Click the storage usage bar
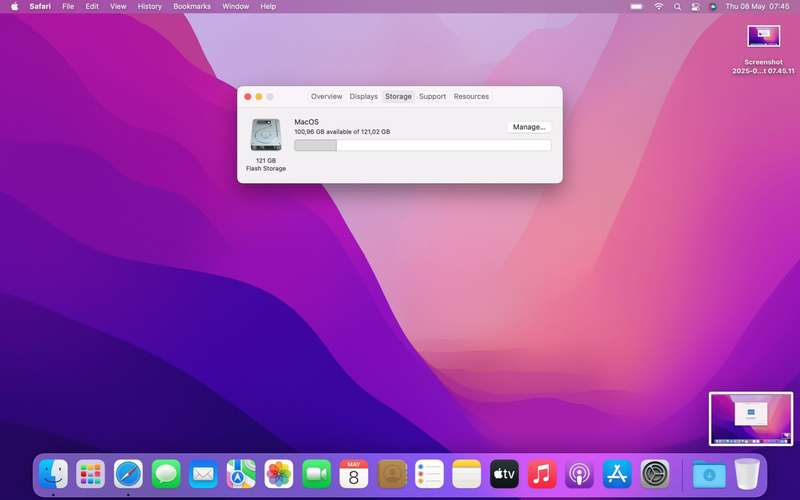 tap(422, 145)
